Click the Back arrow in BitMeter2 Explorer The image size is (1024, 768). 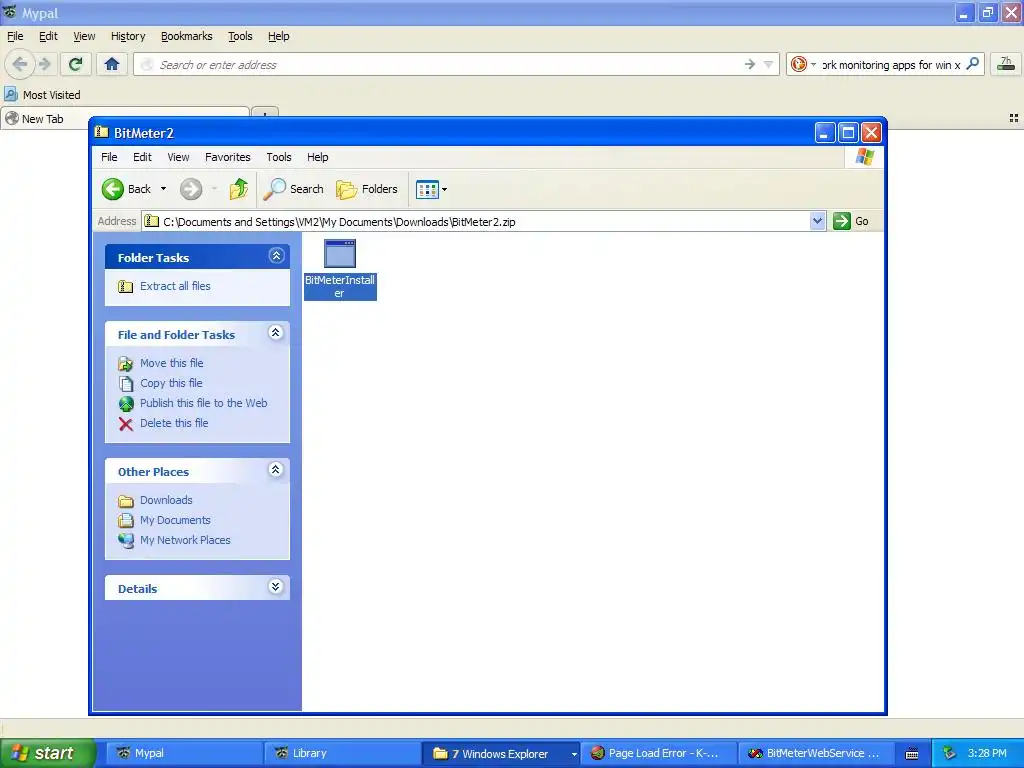coord(112,189)
